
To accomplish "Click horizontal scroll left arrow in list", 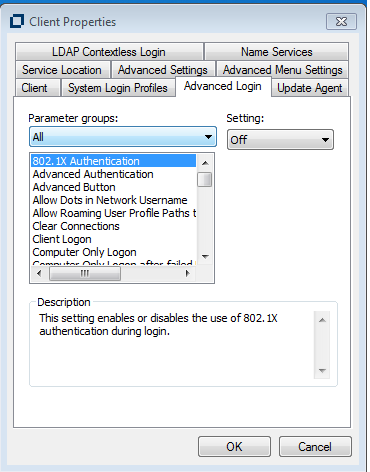I will (39, 274).
